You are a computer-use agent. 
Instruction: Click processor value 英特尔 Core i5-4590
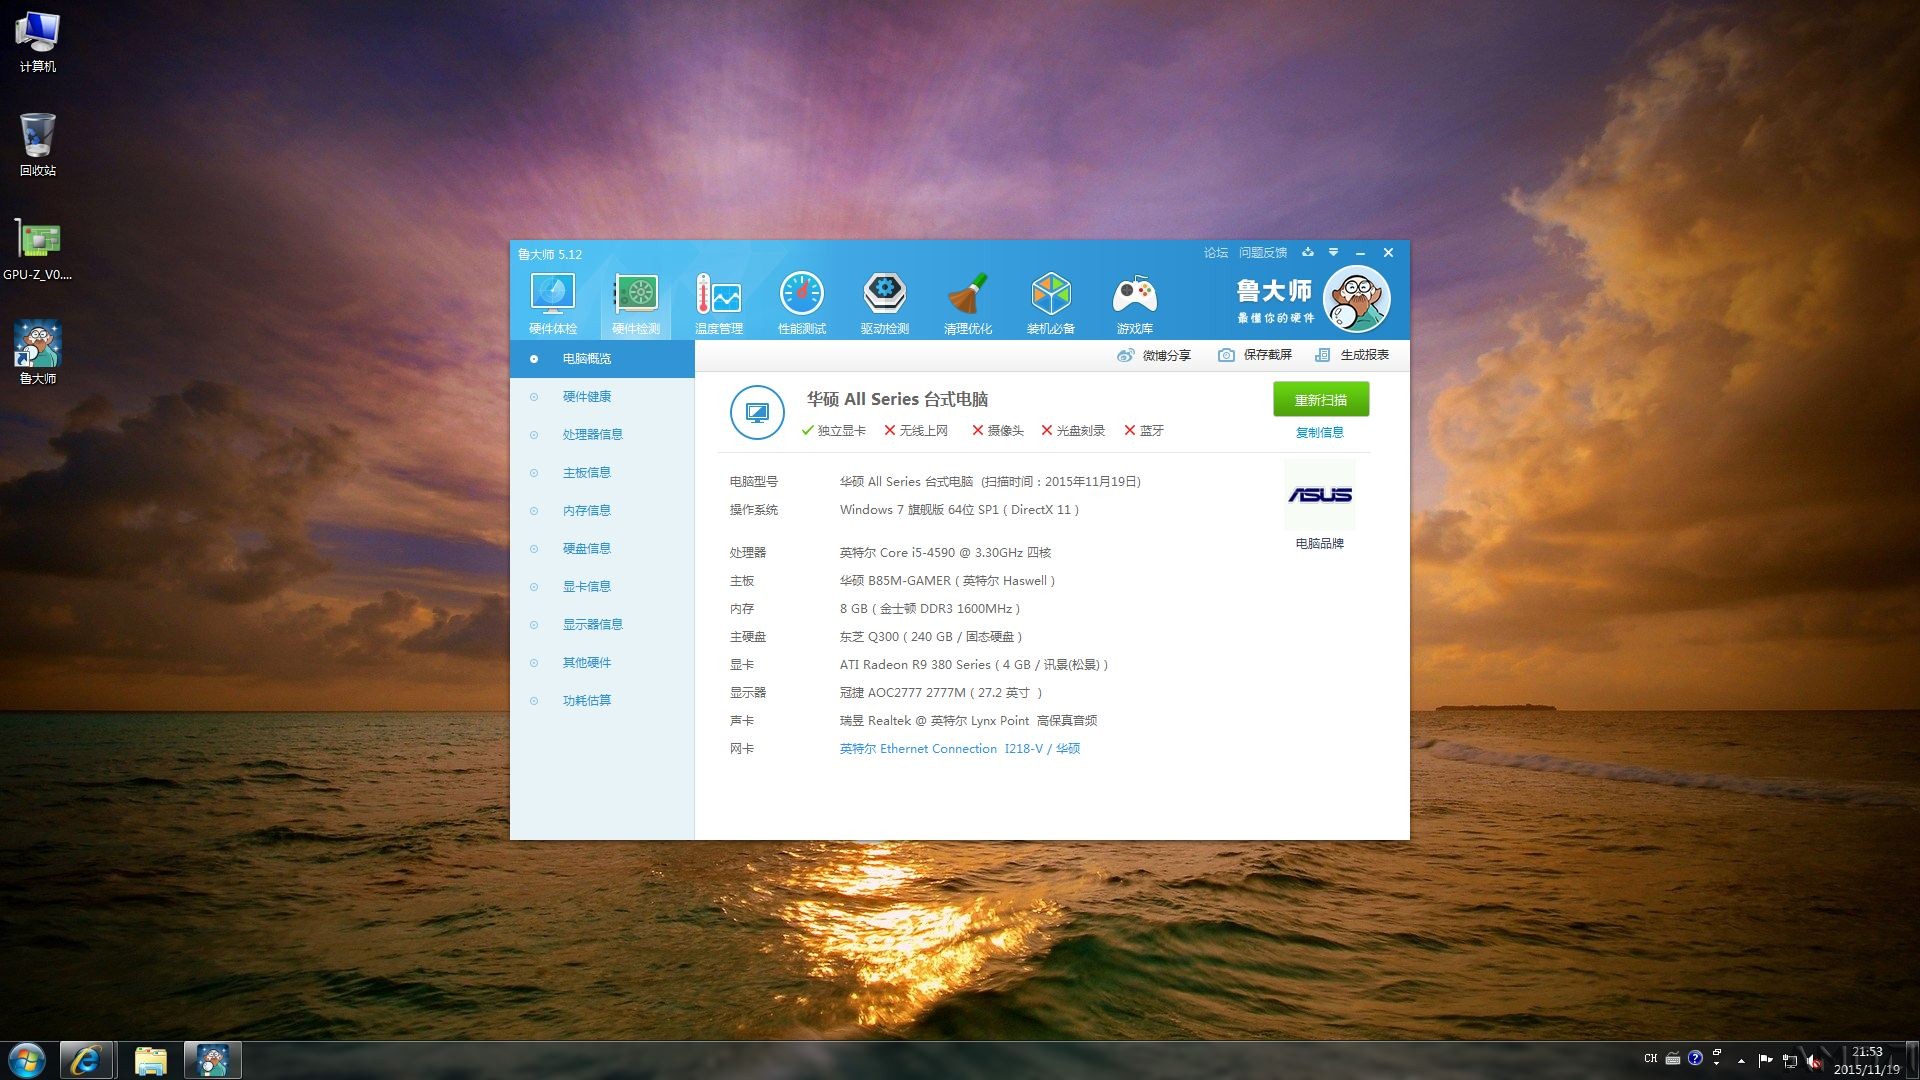click(x=945, y=553)
